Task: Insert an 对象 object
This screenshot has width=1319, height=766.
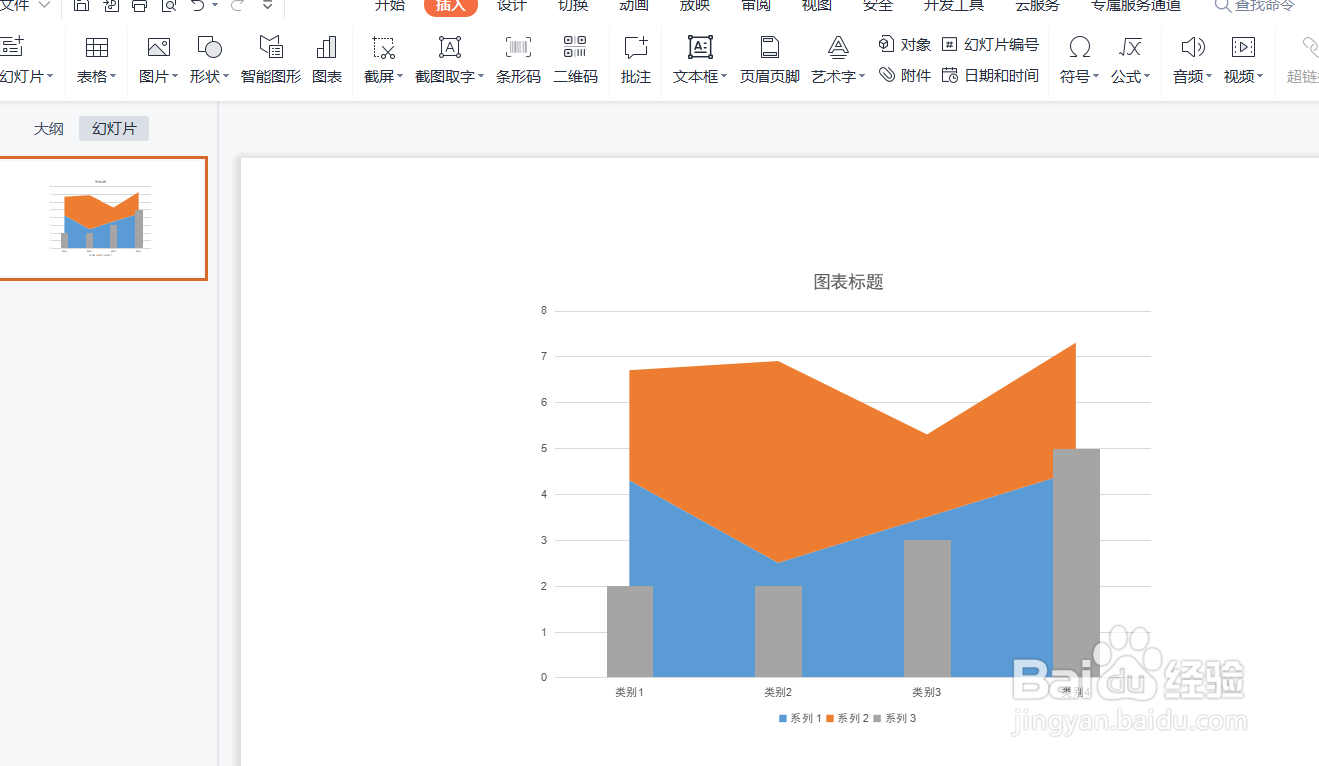Action: [x=904, y=44]
